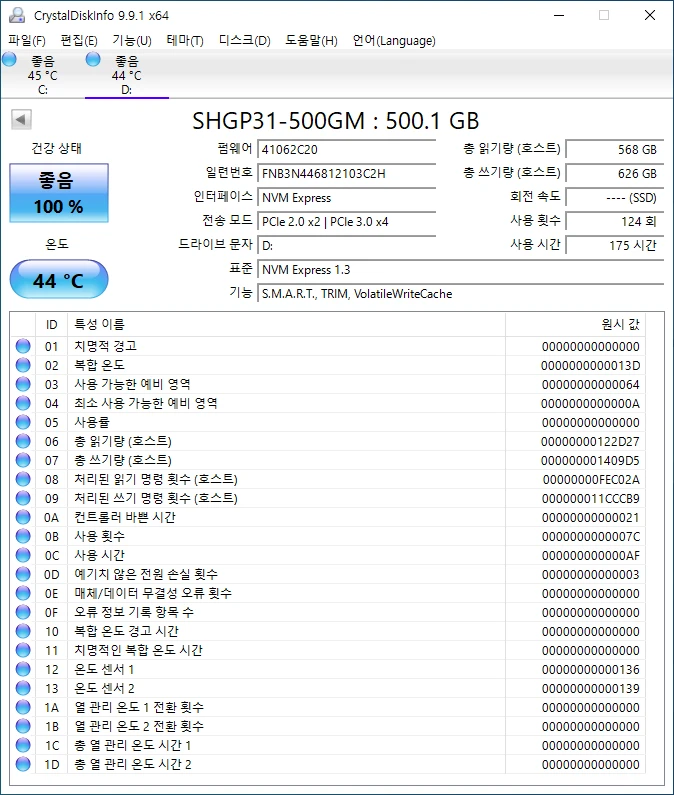Image resolution: width=674 pixels, height=795 pixels.
Task: Click total host writes value 626 GB
Action: click(615, 173)
